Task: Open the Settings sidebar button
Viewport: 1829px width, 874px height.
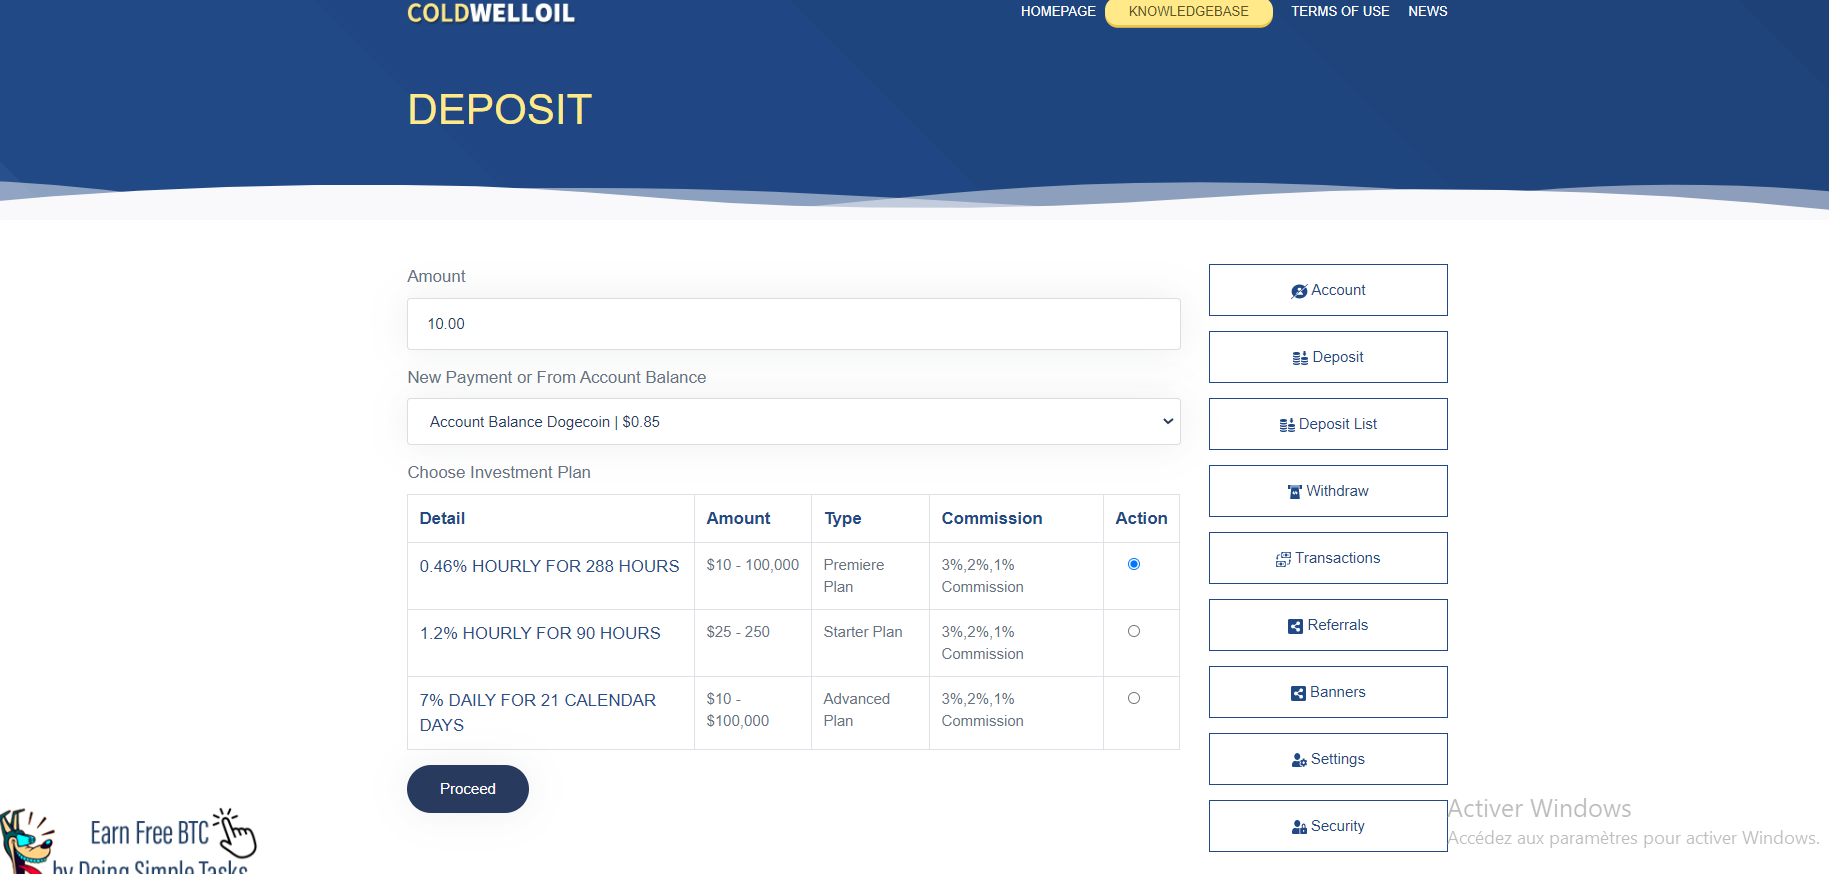Action: click(1328, 759)
